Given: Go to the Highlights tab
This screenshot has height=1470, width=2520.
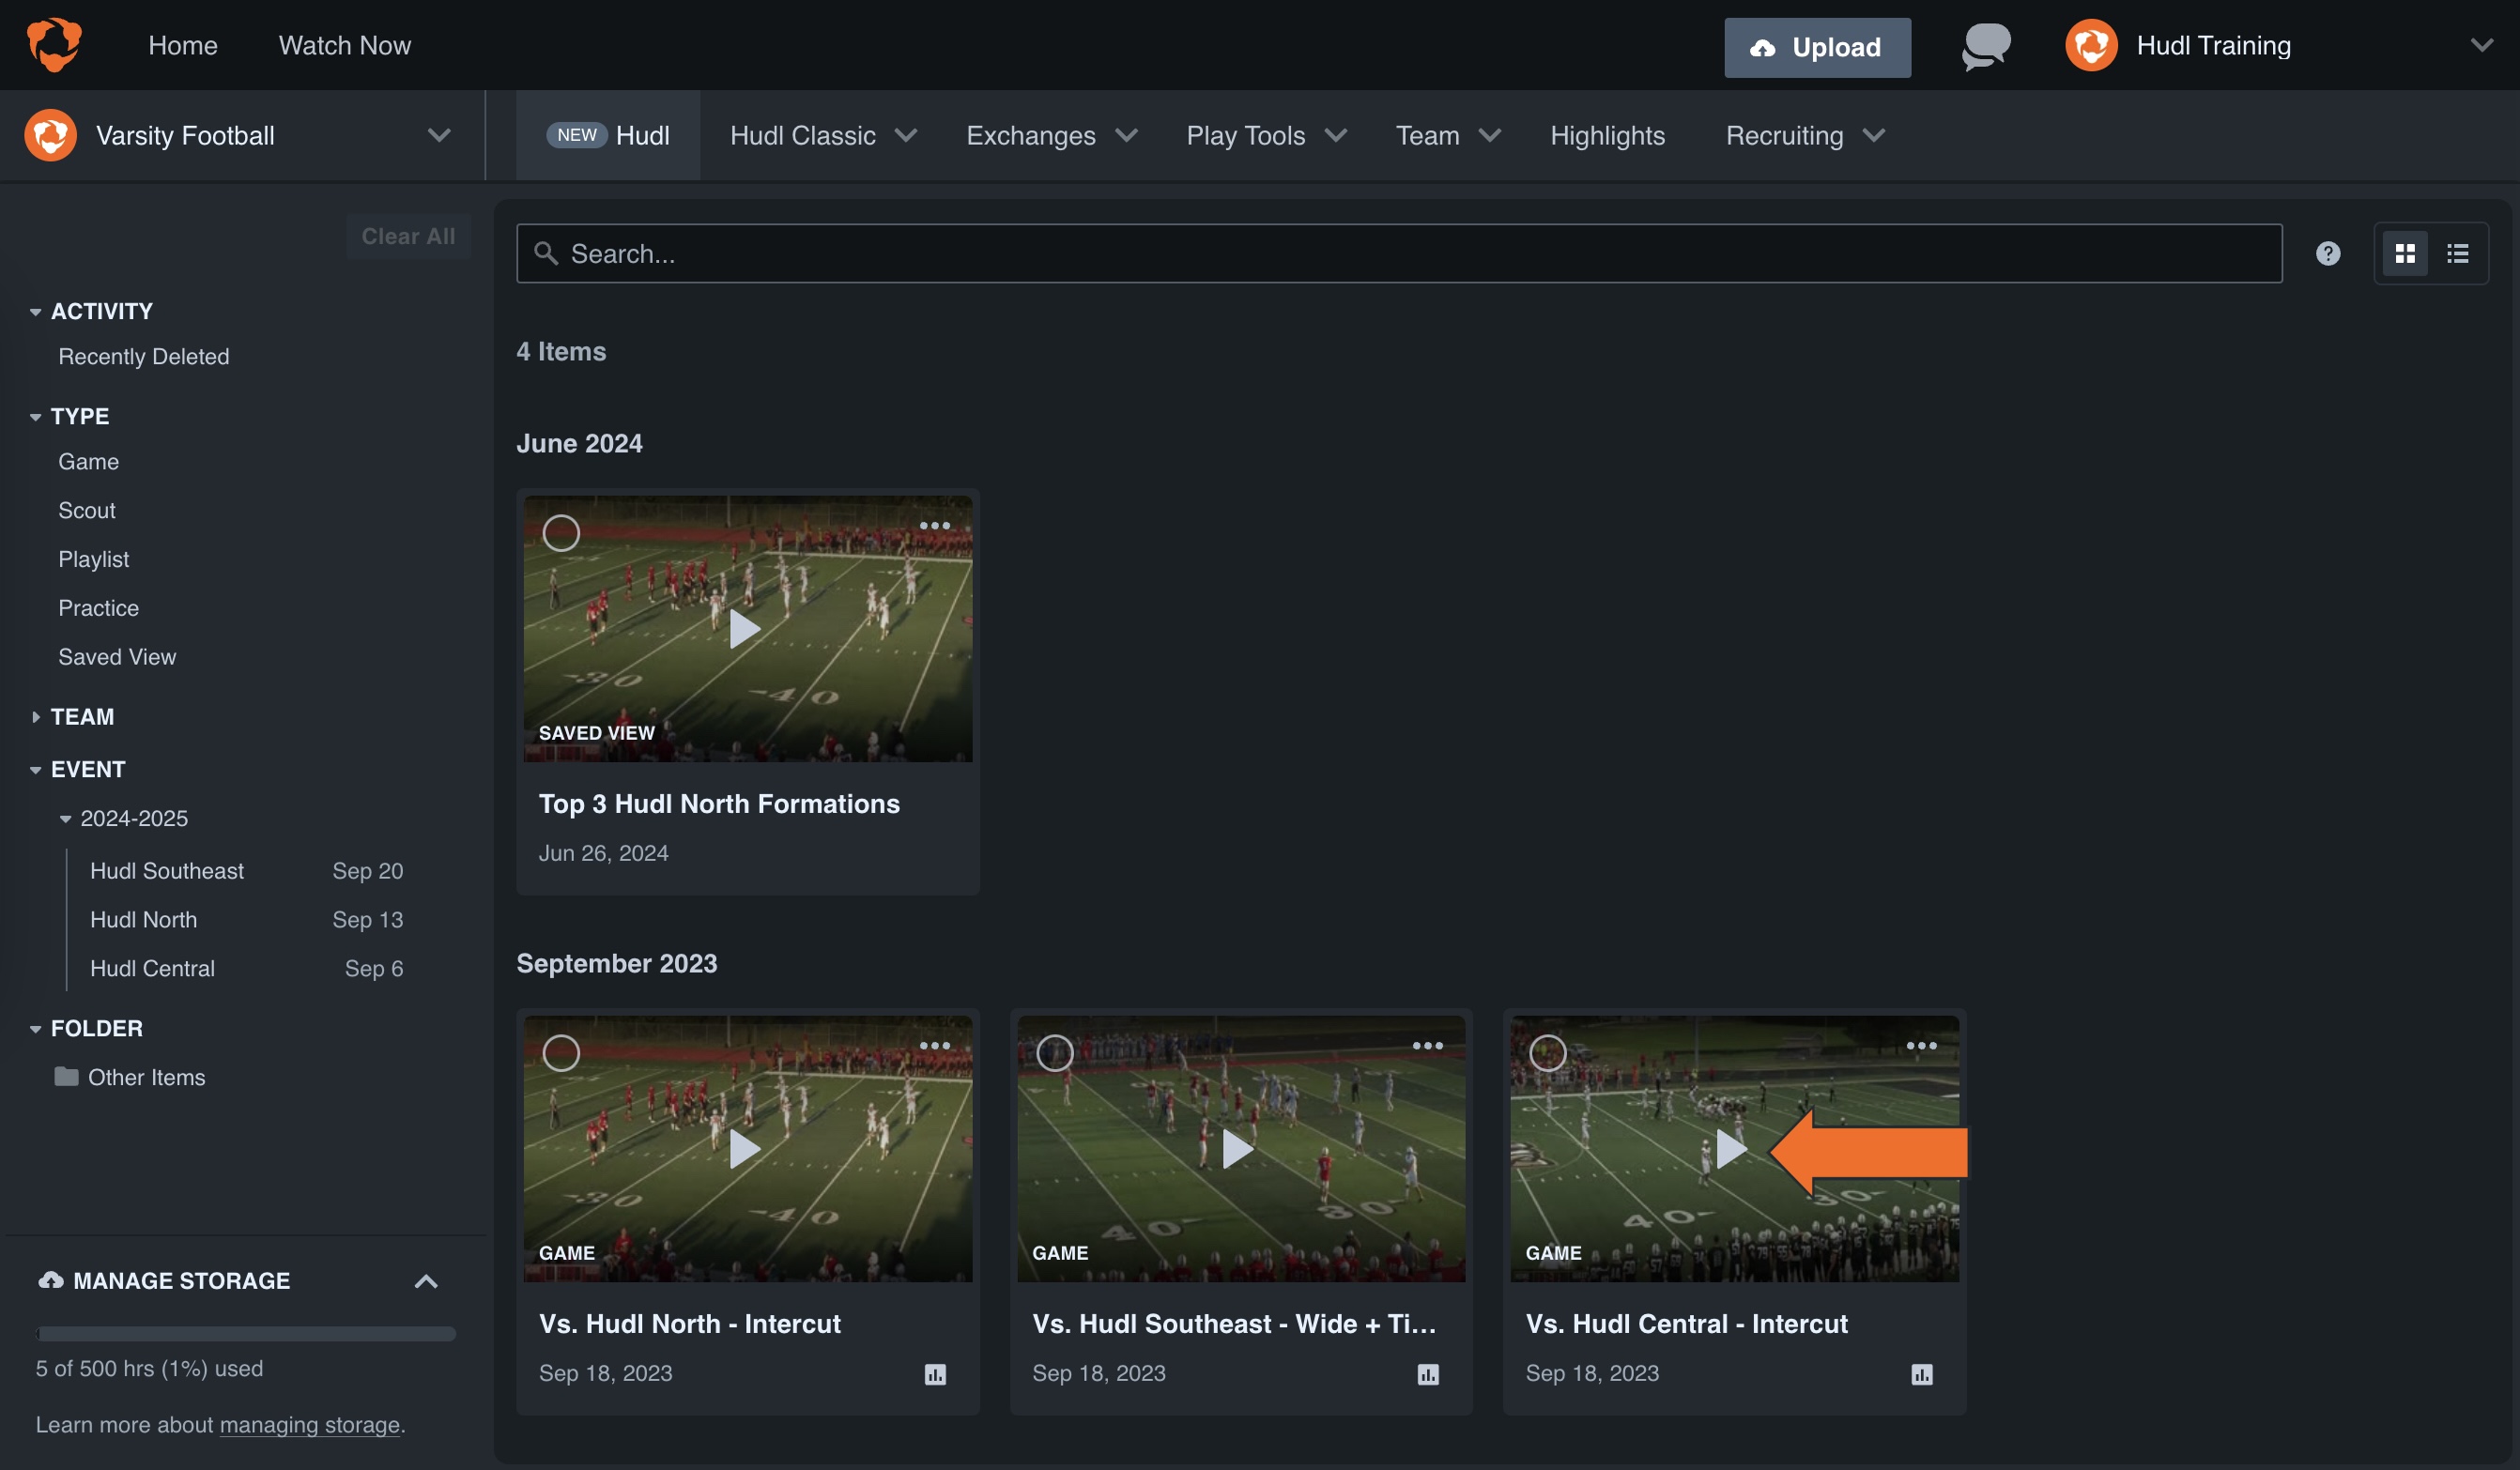Looking at the screenshot, I should pyautogui.click(x=1607, y=135).
